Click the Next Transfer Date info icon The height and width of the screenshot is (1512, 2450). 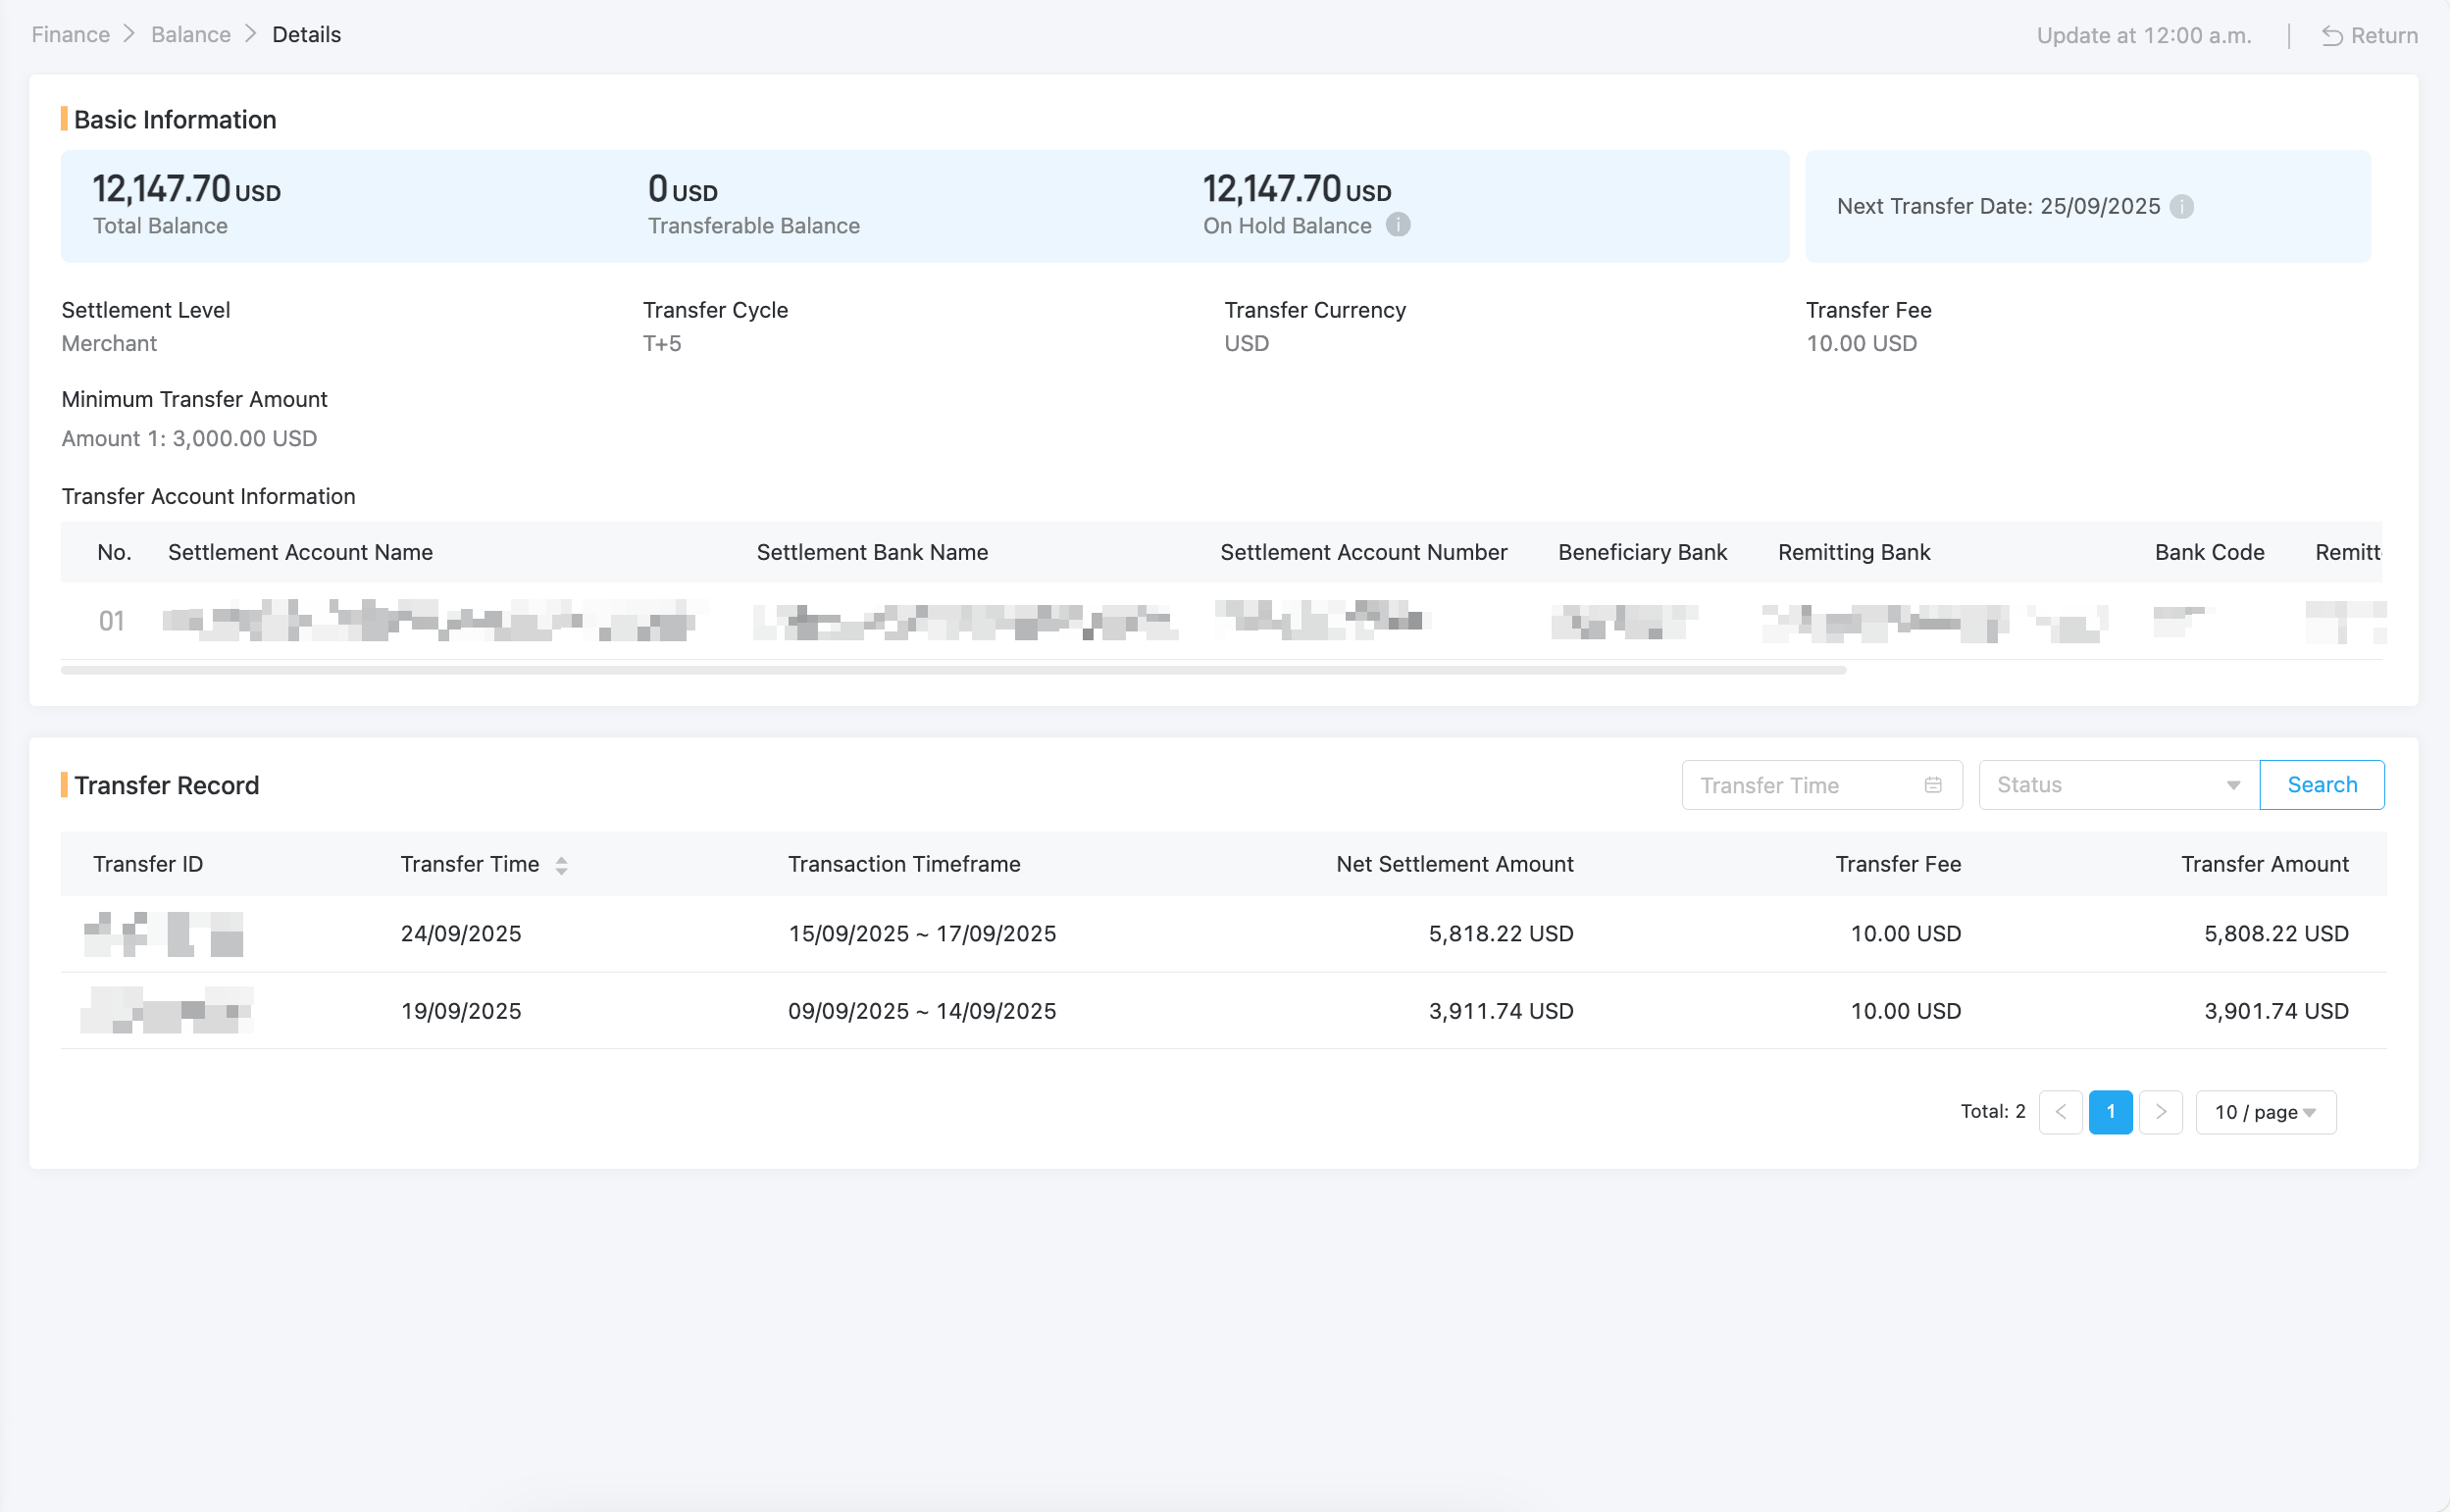(x=2181, y=206)
